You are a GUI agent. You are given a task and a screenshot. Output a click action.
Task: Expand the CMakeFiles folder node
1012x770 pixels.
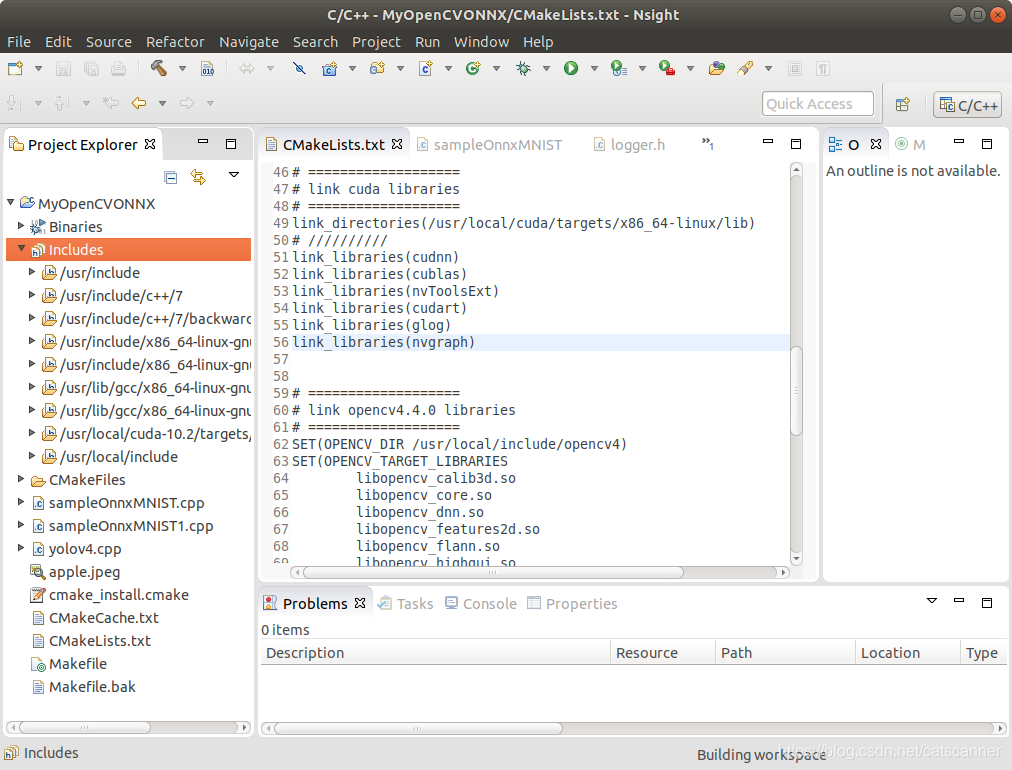21,479
